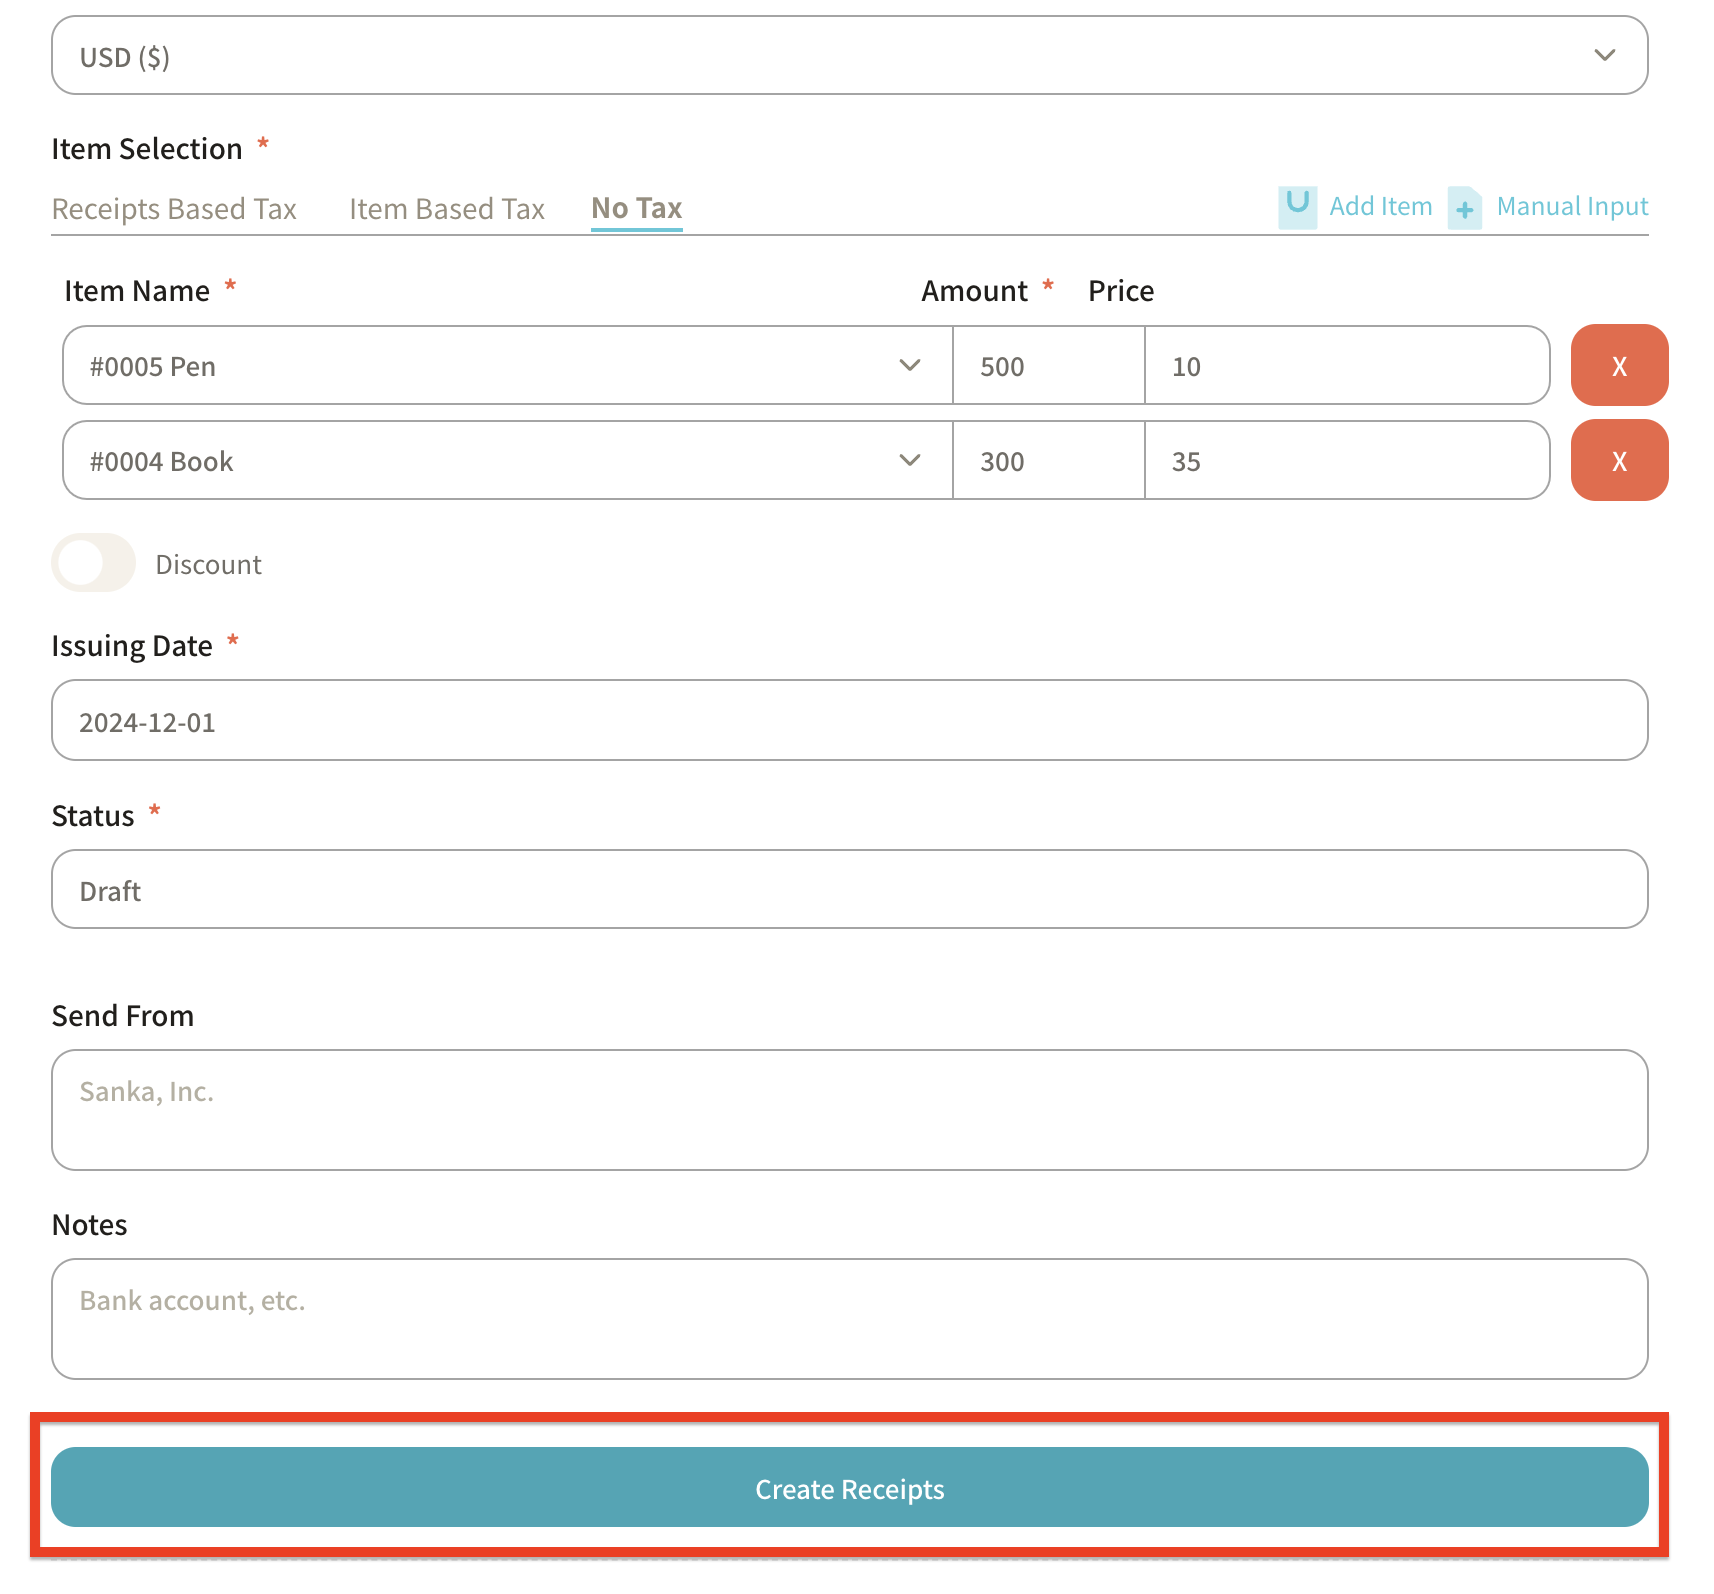Click the Send From text area
1714x1594 pixels.
[x=849, y=1110]
